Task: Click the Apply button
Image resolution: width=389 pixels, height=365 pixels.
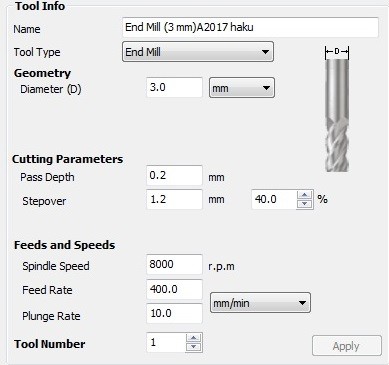Action: point(347,346)
